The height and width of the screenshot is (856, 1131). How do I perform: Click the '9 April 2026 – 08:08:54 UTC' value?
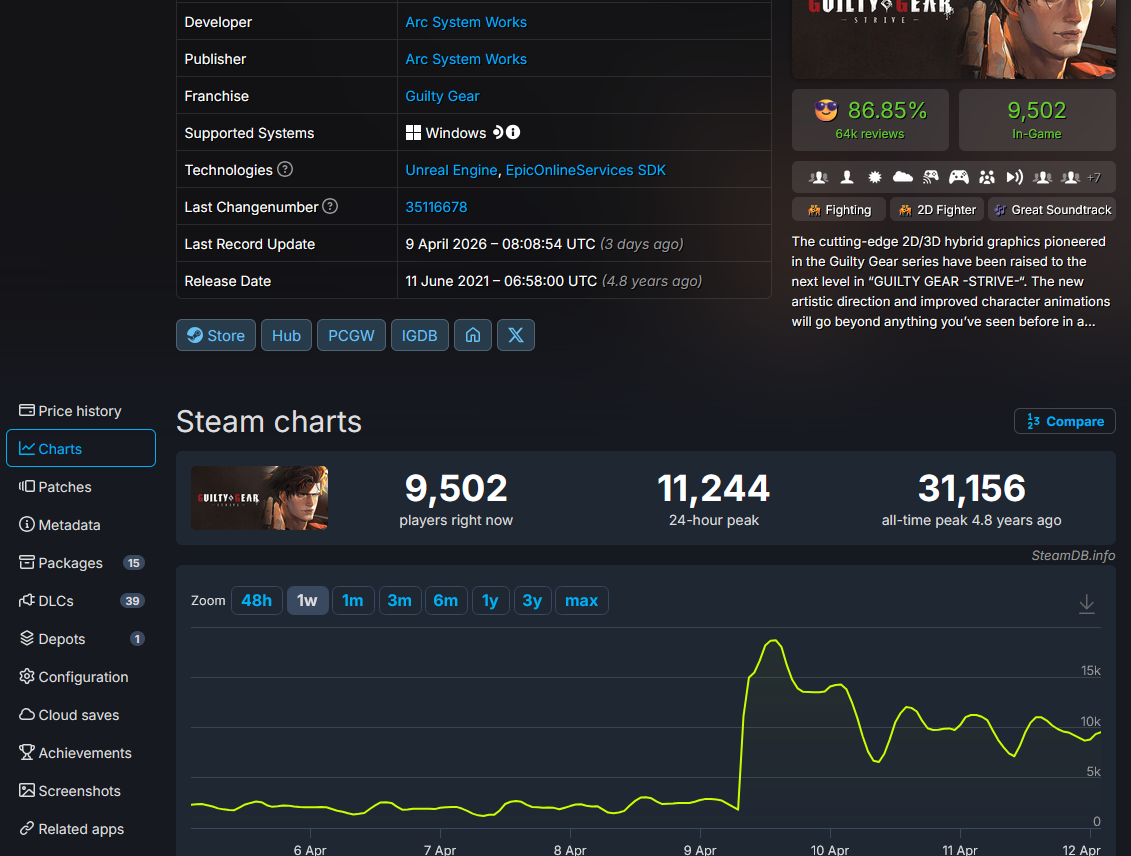point(501,244)
